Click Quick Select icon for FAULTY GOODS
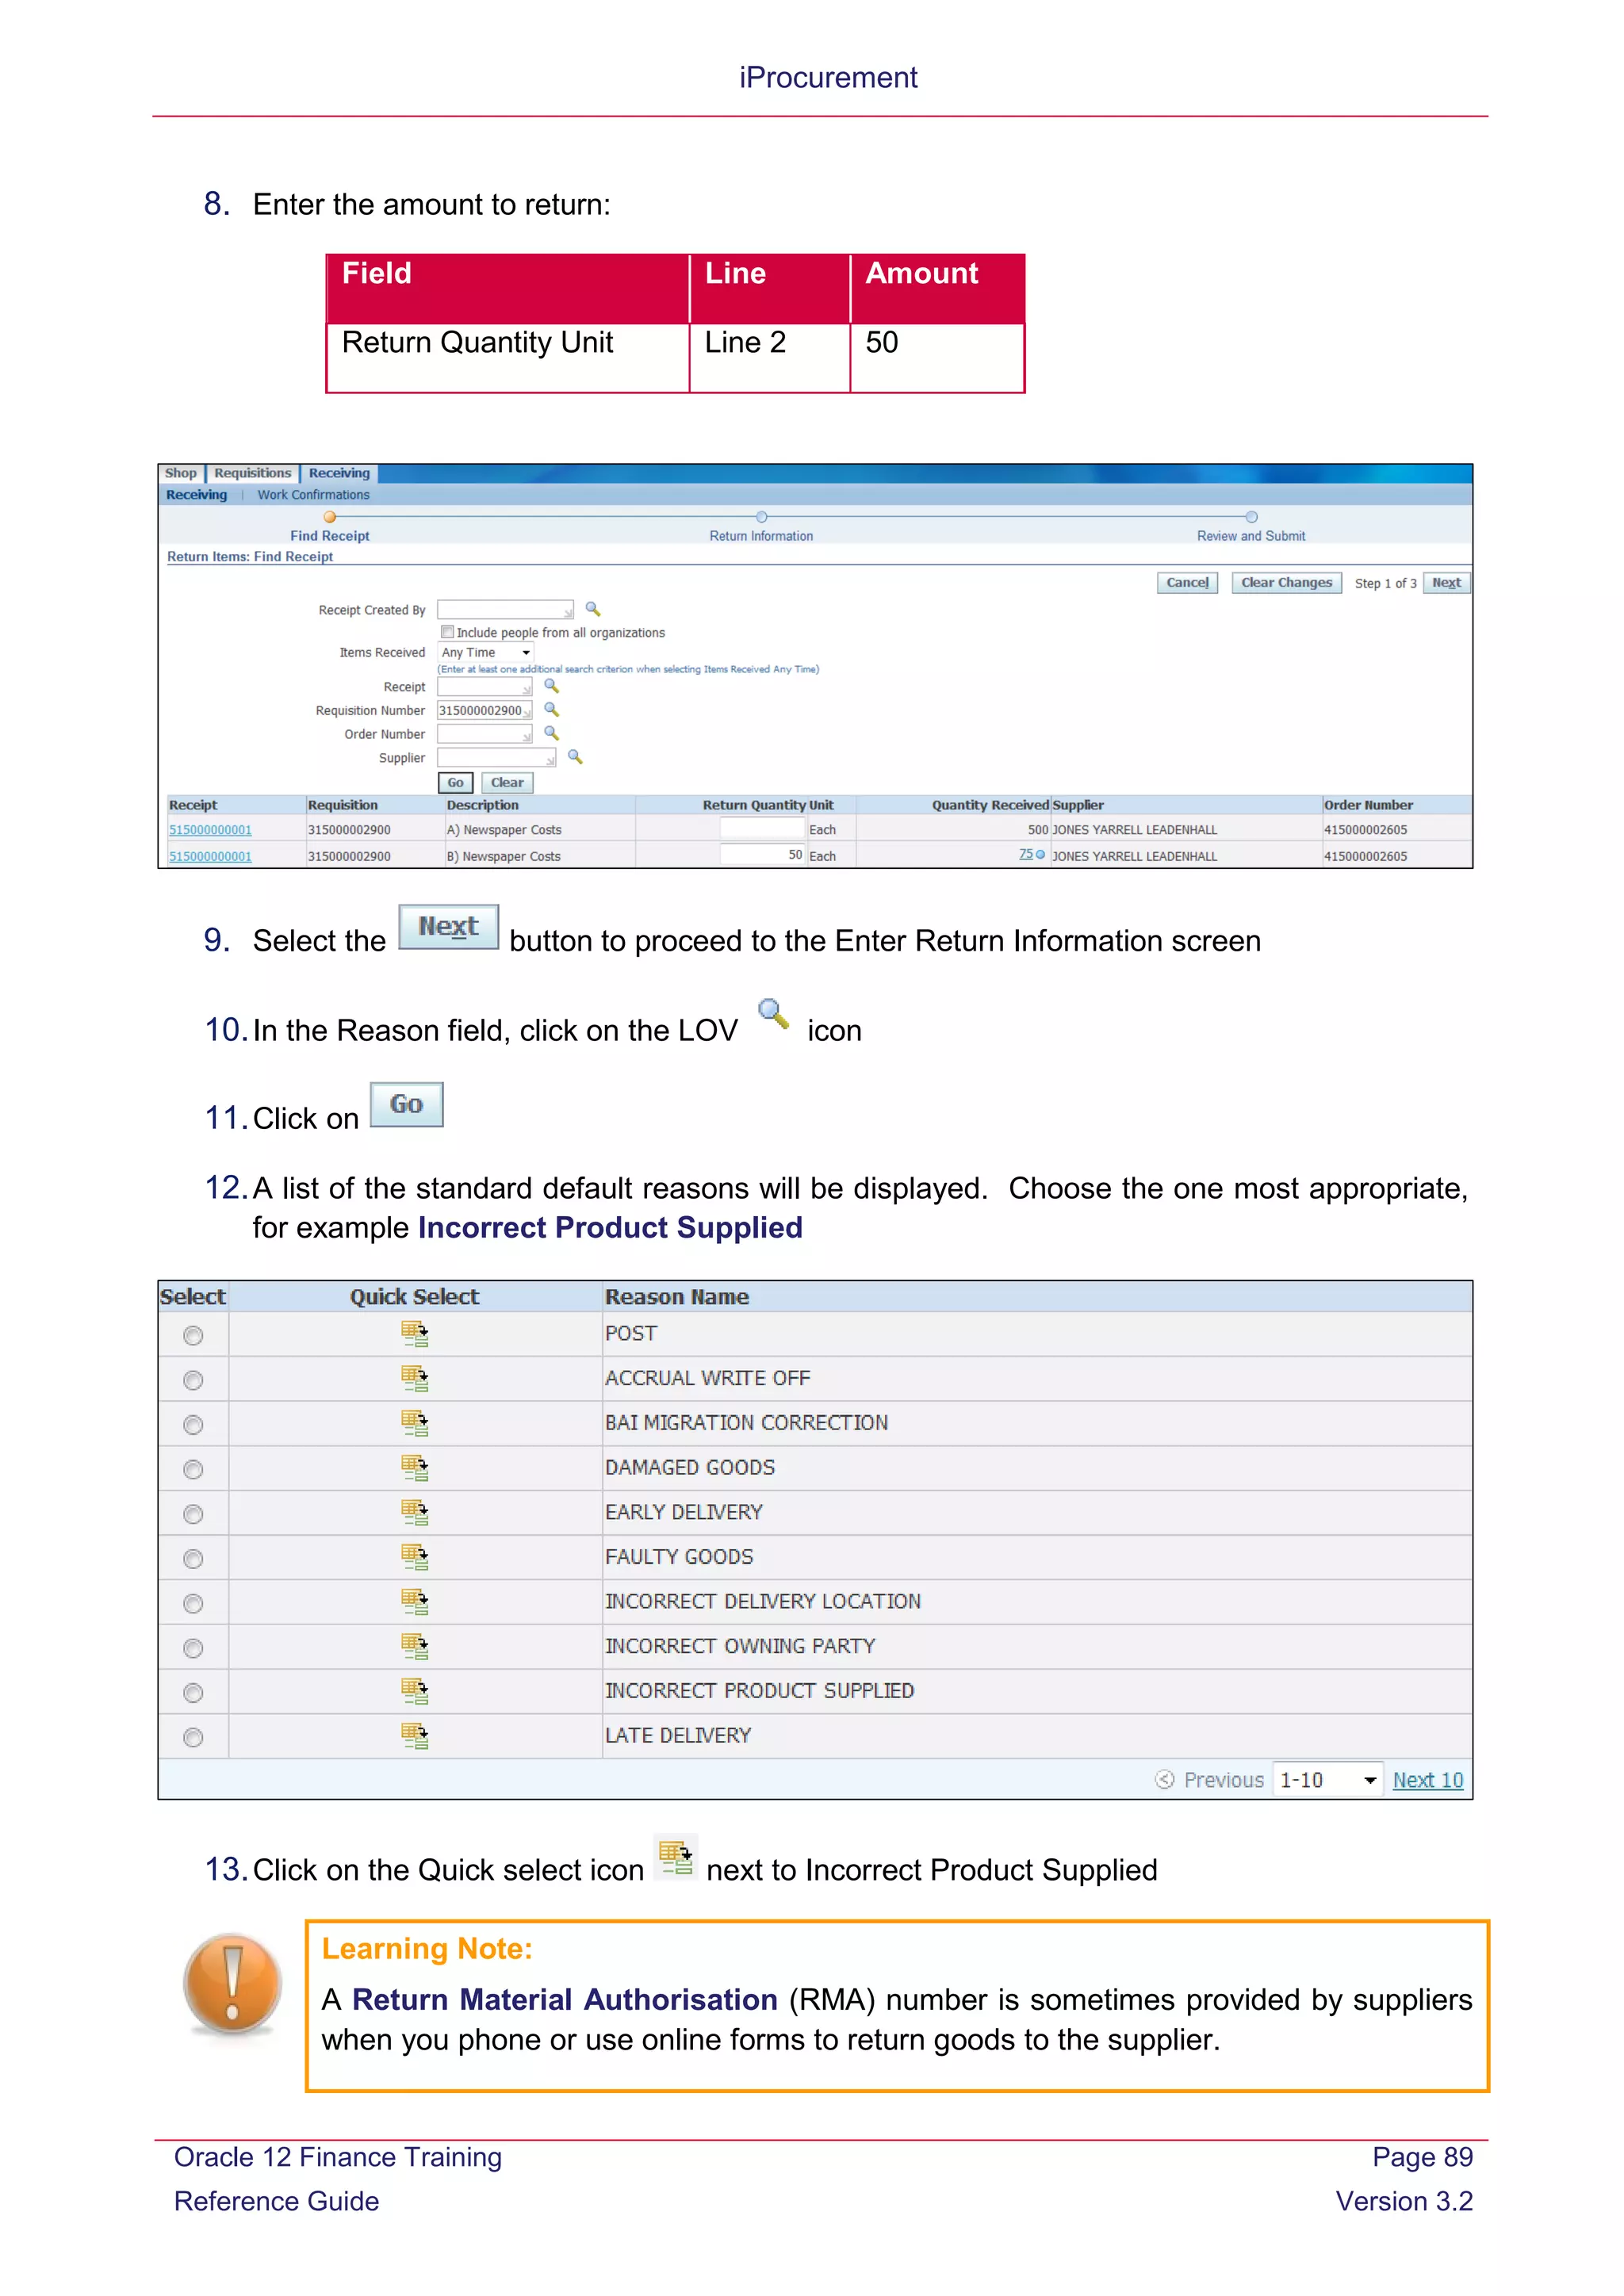1624x2296 pixels. click(x=414, y=1557)
